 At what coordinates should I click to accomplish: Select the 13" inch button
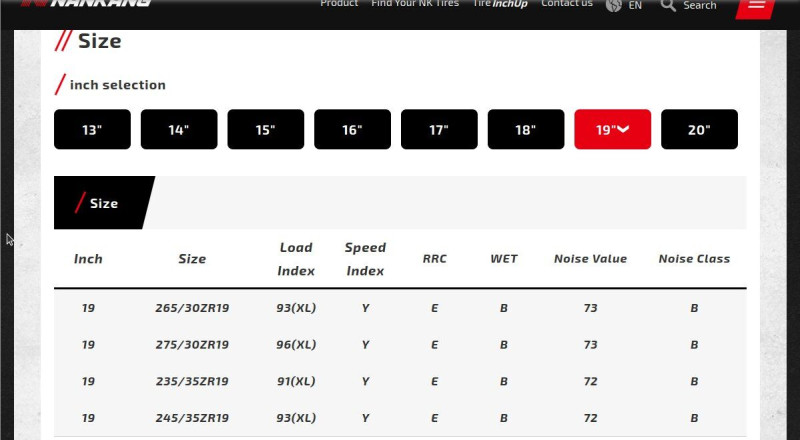(92, 129)
